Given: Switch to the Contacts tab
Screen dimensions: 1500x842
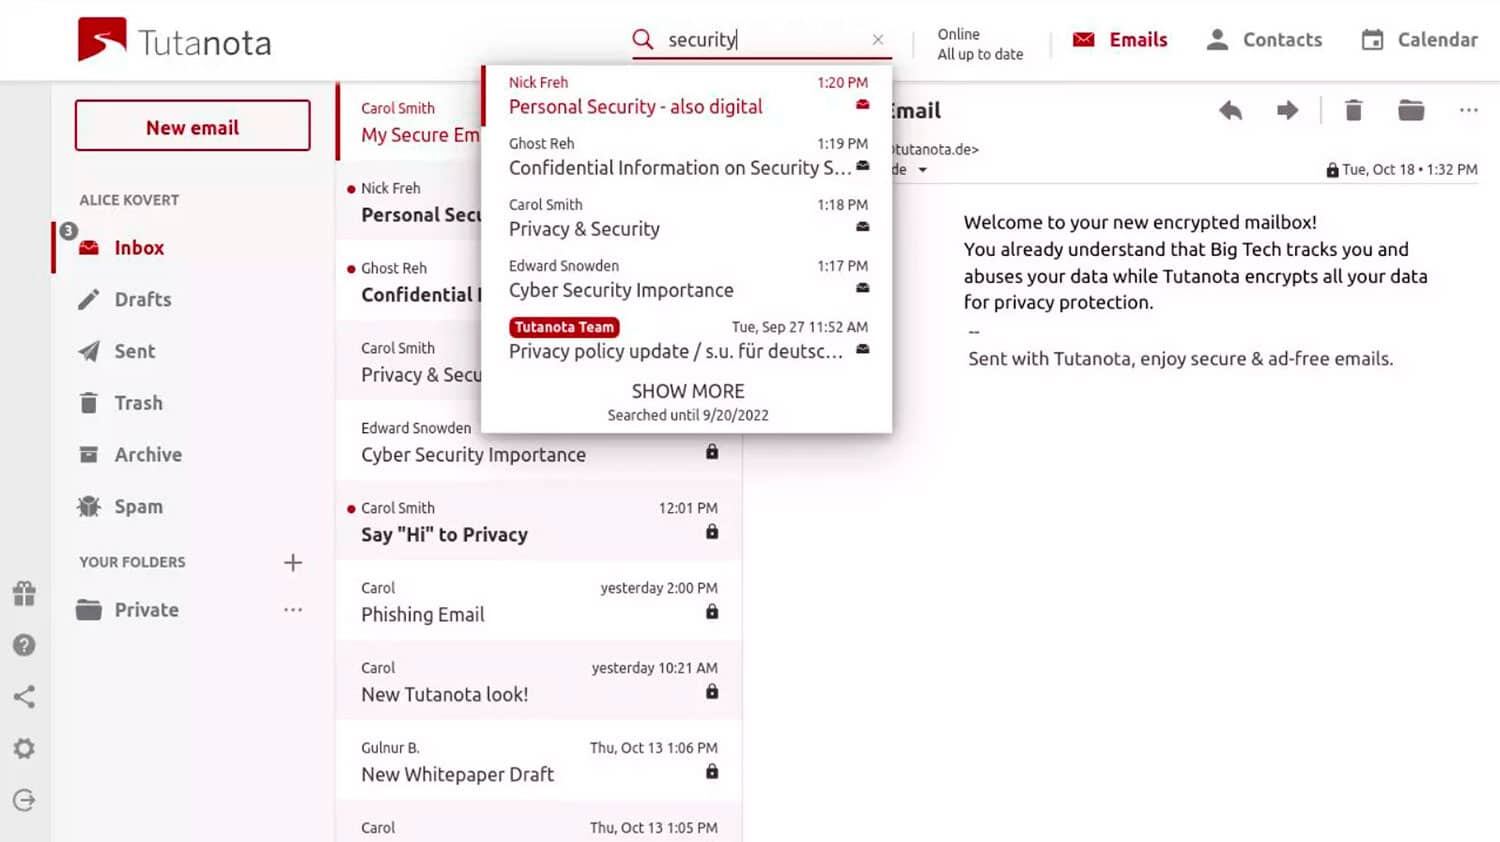Looking at the screenshot, I should pyautogui.click(x=1264, y=39).
